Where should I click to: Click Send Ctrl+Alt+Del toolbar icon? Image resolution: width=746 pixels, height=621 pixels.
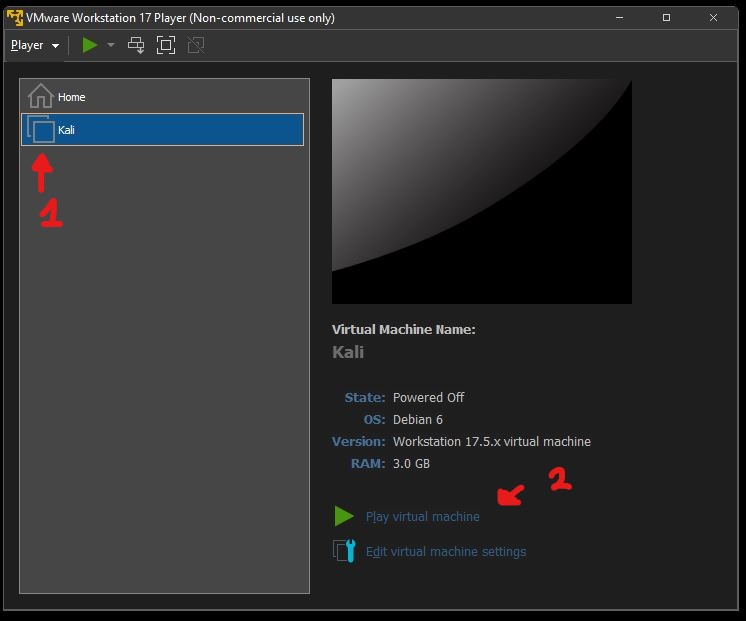pos(136,45)
